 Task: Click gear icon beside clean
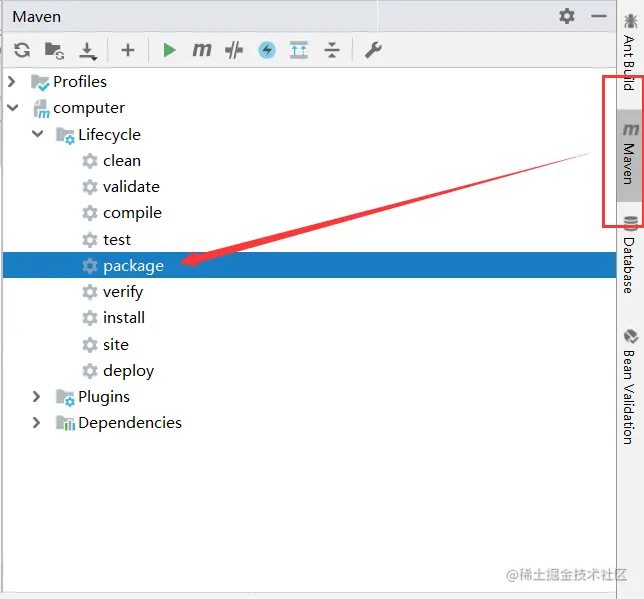(x=90, y=161)
